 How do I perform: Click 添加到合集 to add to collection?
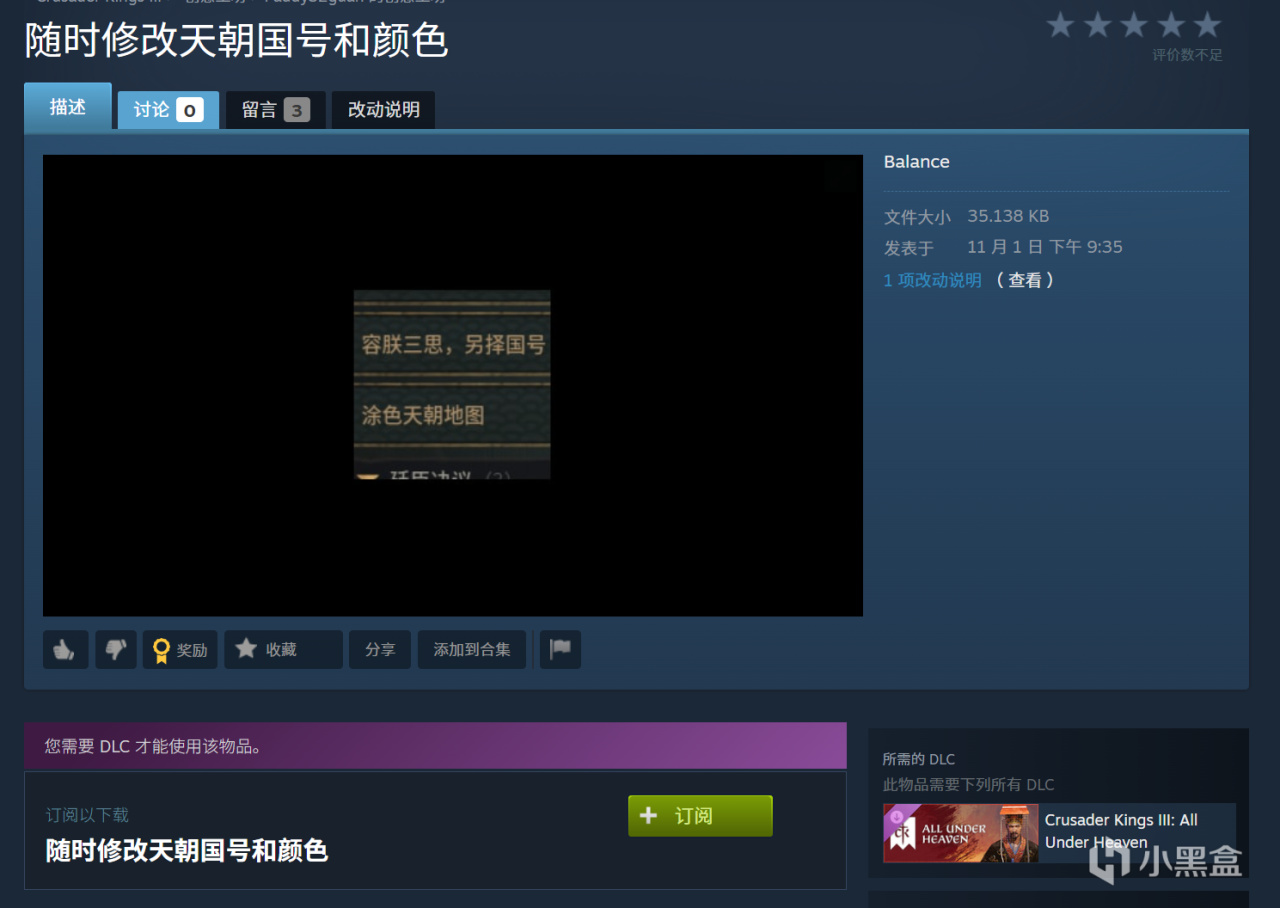(x=472, y=650)
